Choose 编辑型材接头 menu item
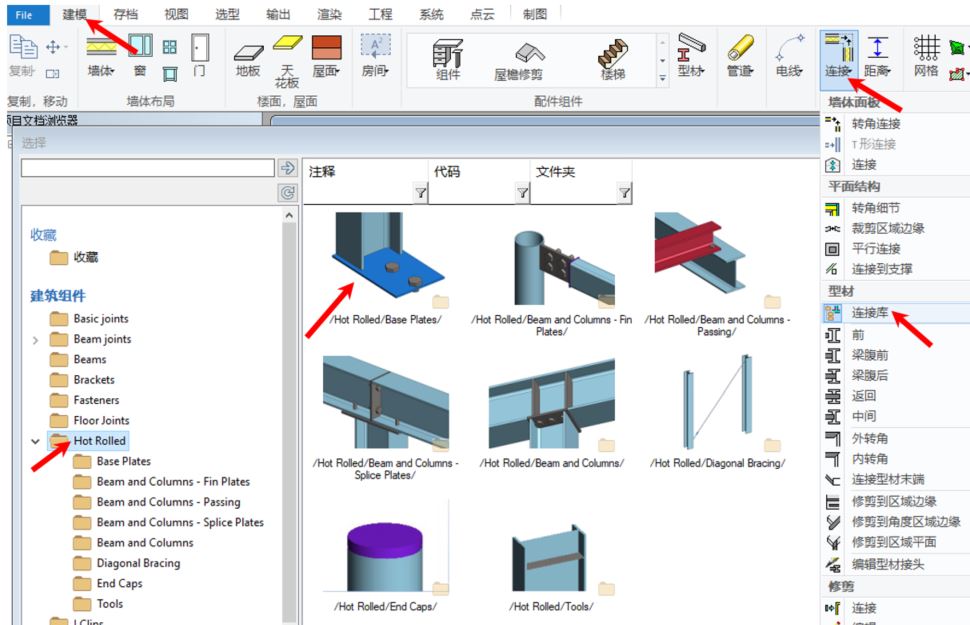This screenshot has height=625, width=970. (887, 565)
